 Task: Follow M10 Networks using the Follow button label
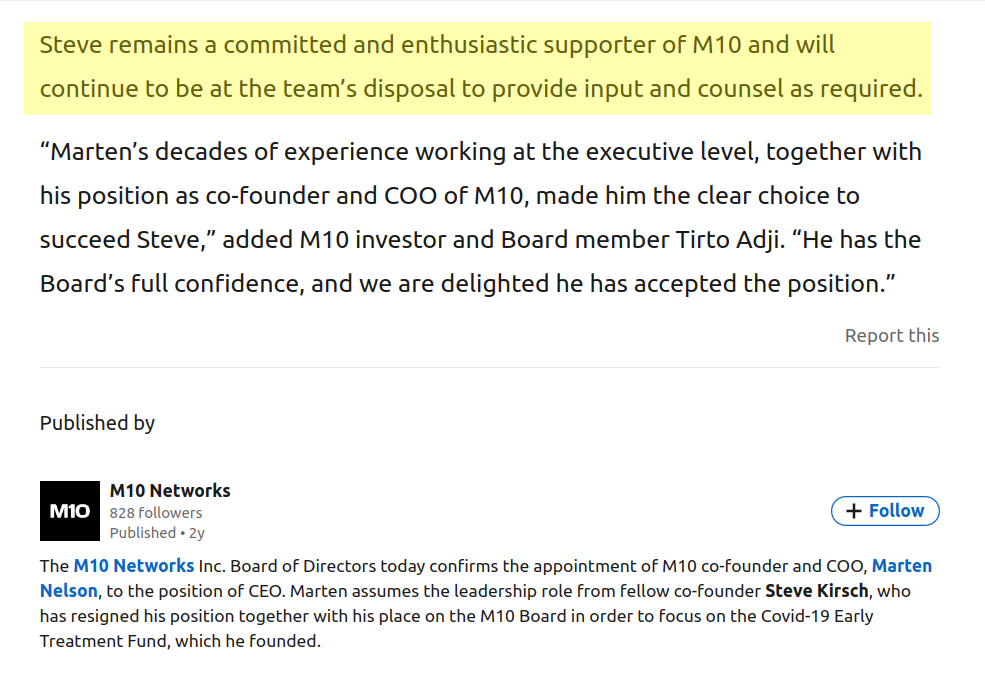click(896, 511)
